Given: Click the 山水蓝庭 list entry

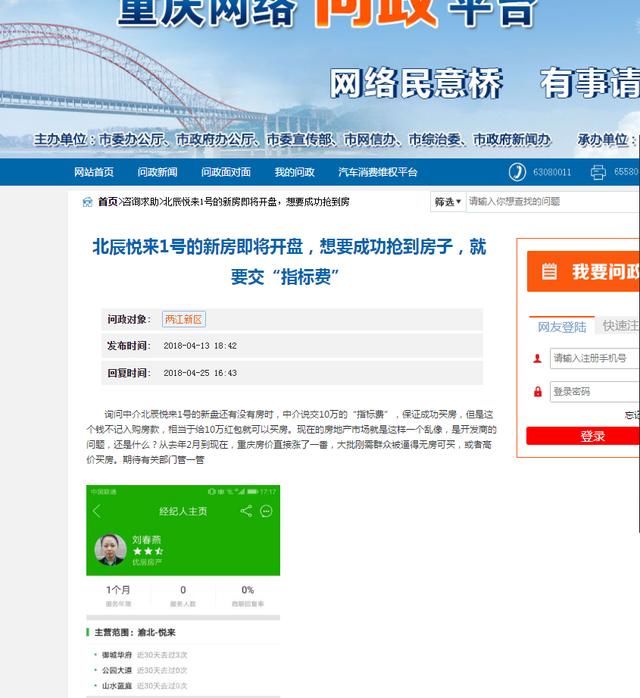Looking at the screenshot, I should click(117, 686).
